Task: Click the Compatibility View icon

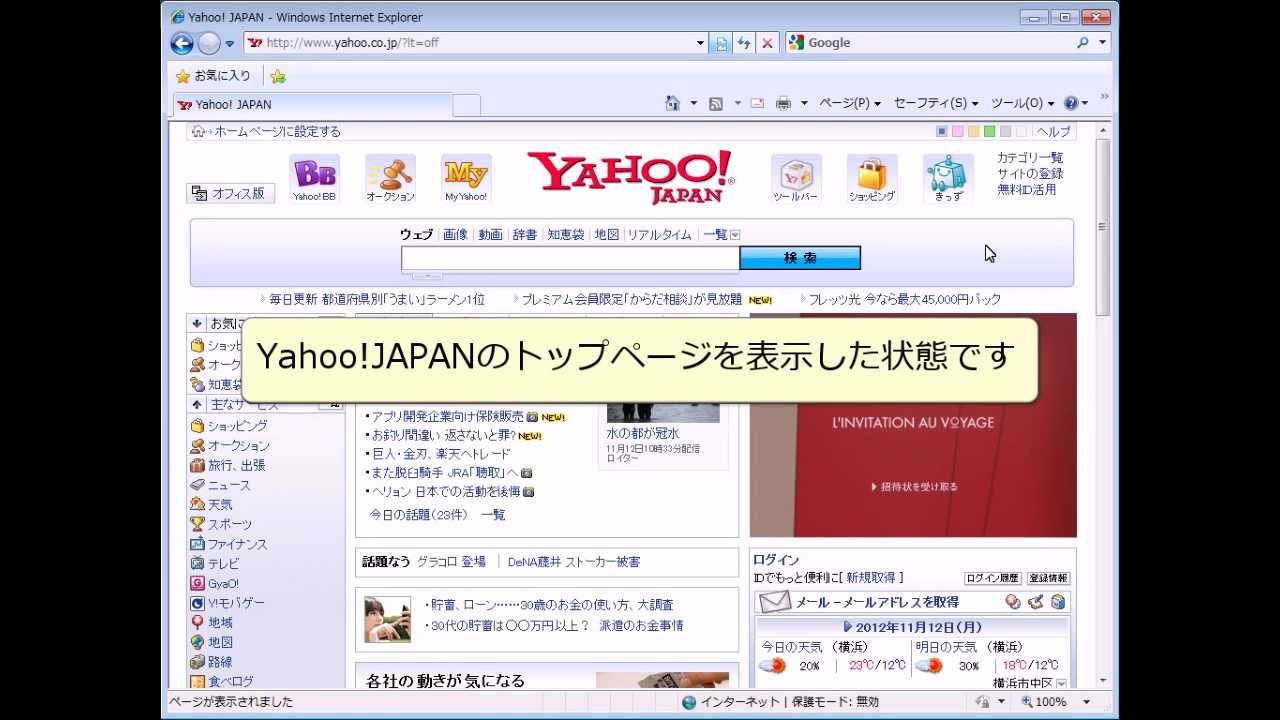Action: 721,43
